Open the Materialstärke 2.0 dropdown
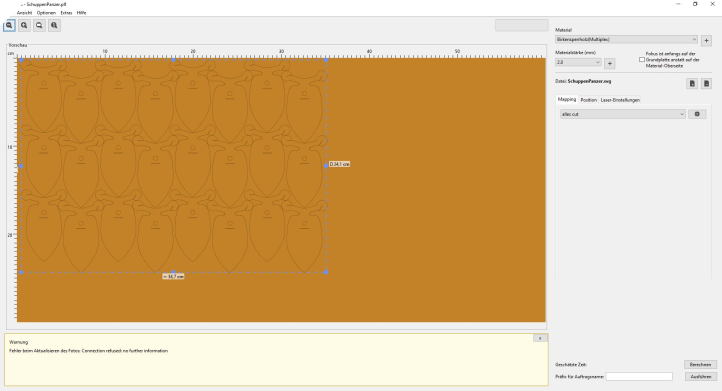The width and height of the screenshot is (722, 391). (578, 62)
